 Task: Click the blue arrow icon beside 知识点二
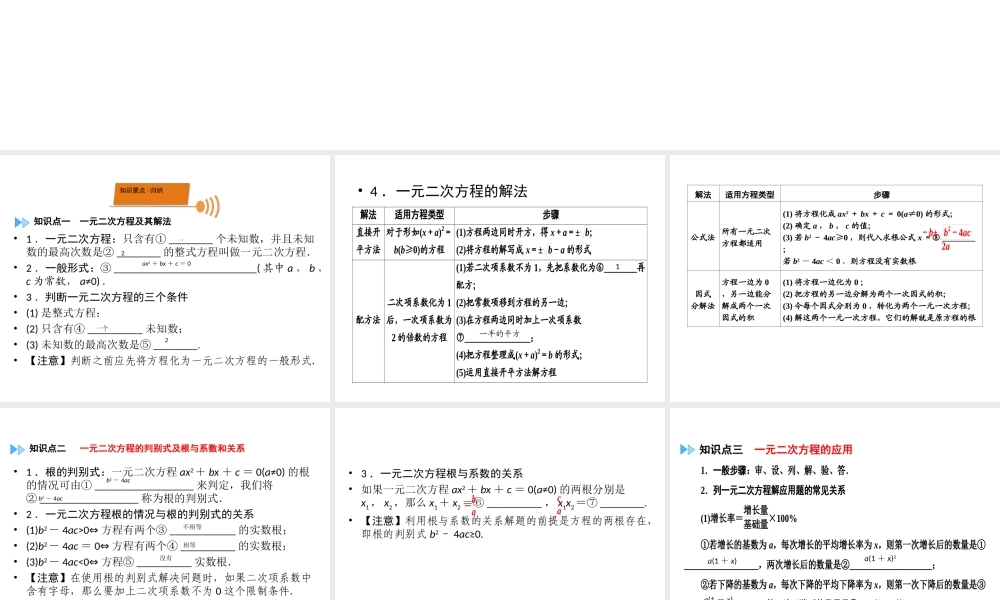[x=17, y=449]
